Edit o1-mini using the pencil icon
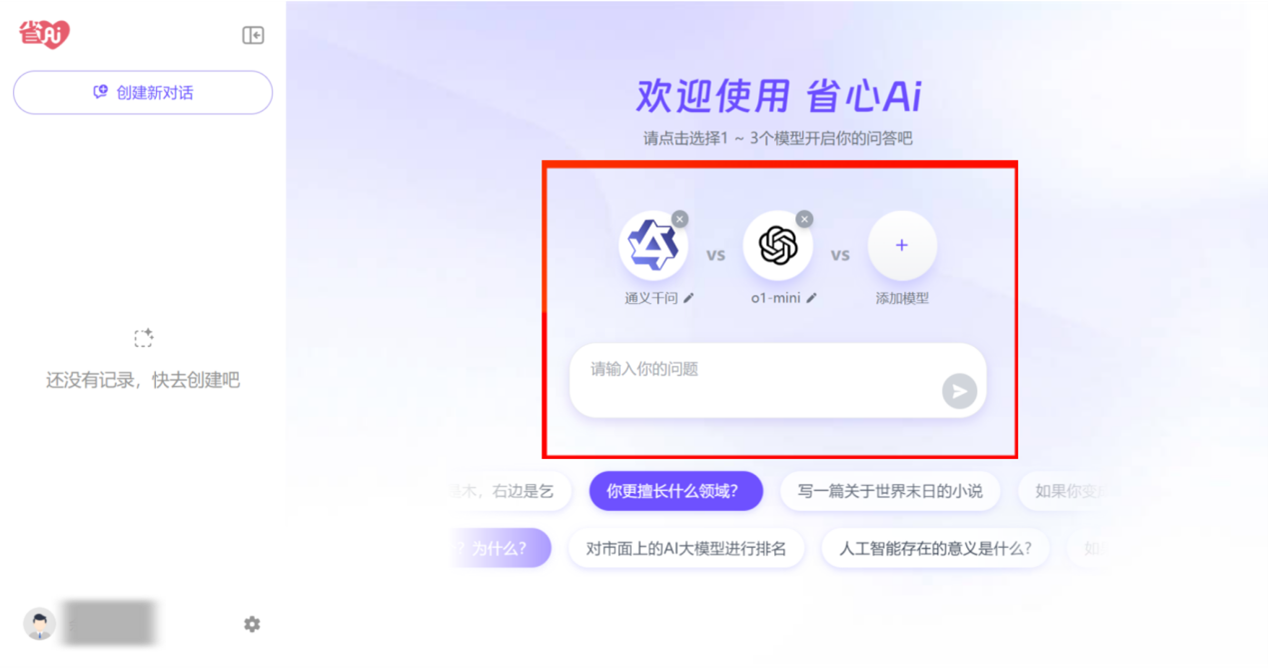The width and height of the screenshot is (1268, 668). 812,298
